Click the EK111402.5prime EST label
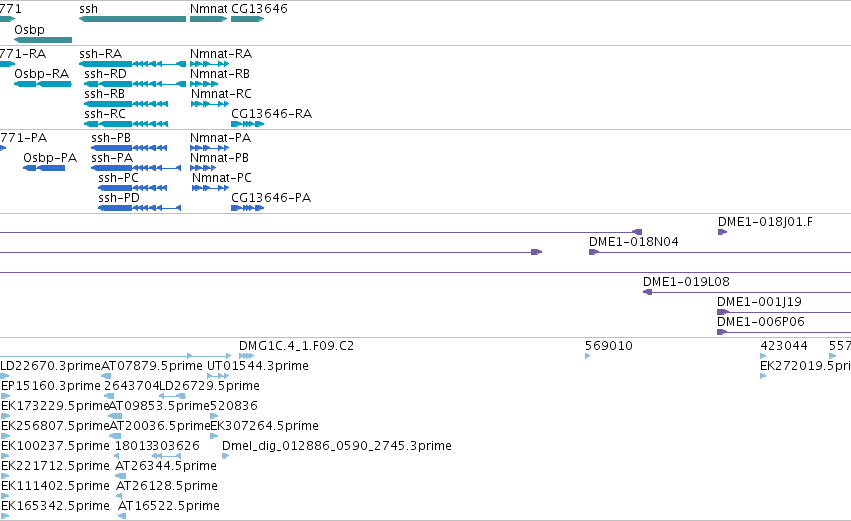 click(55, 487)
